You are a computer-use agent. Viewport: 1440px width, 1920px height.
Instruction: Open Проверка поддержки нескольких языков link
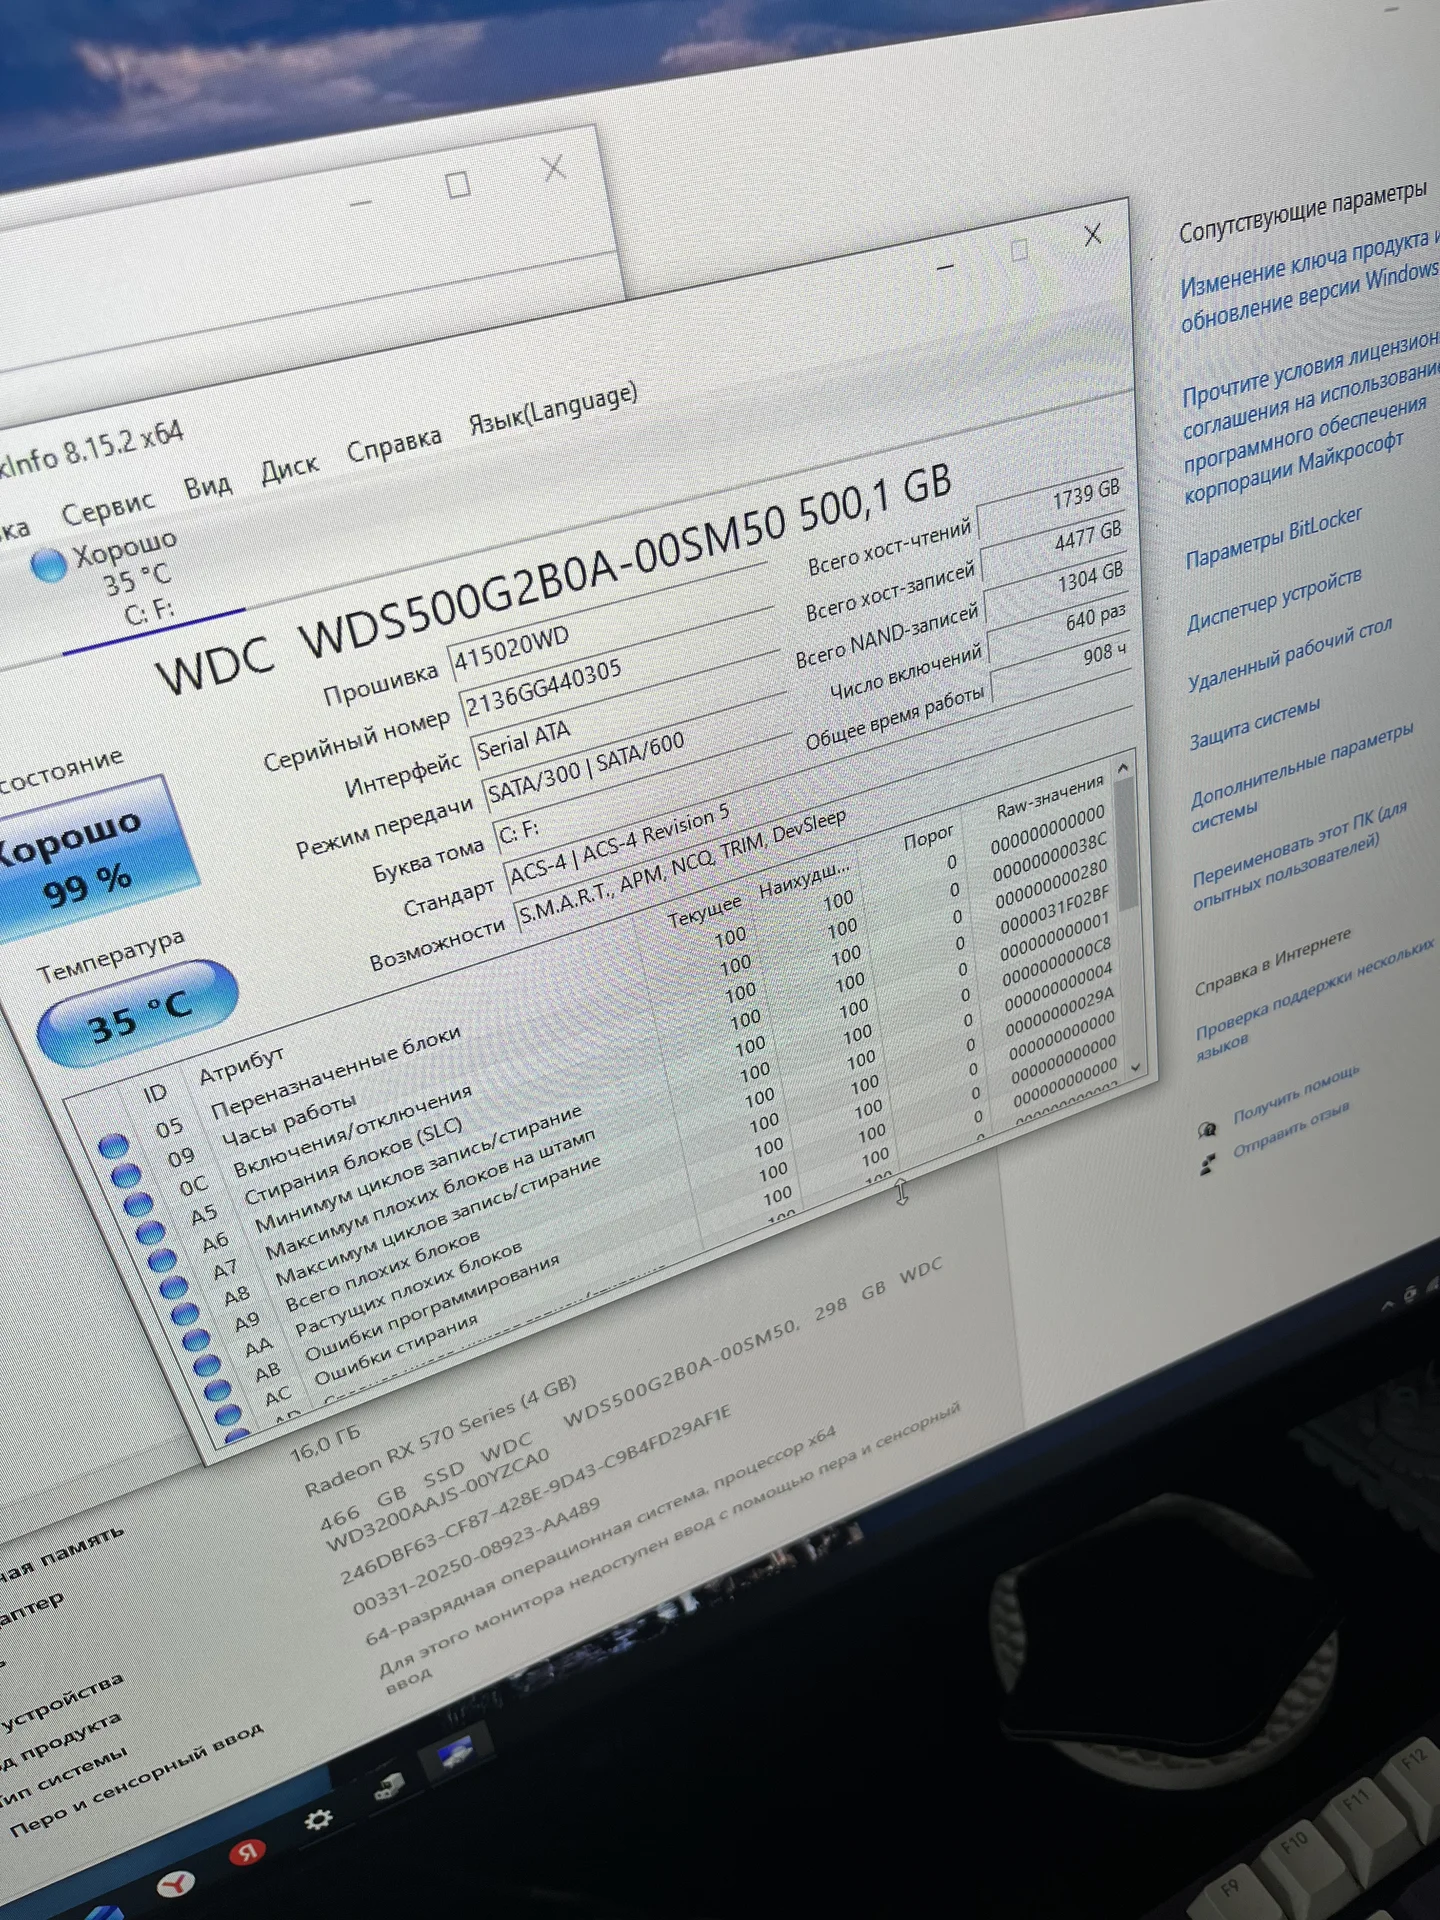pos(1314,998)
